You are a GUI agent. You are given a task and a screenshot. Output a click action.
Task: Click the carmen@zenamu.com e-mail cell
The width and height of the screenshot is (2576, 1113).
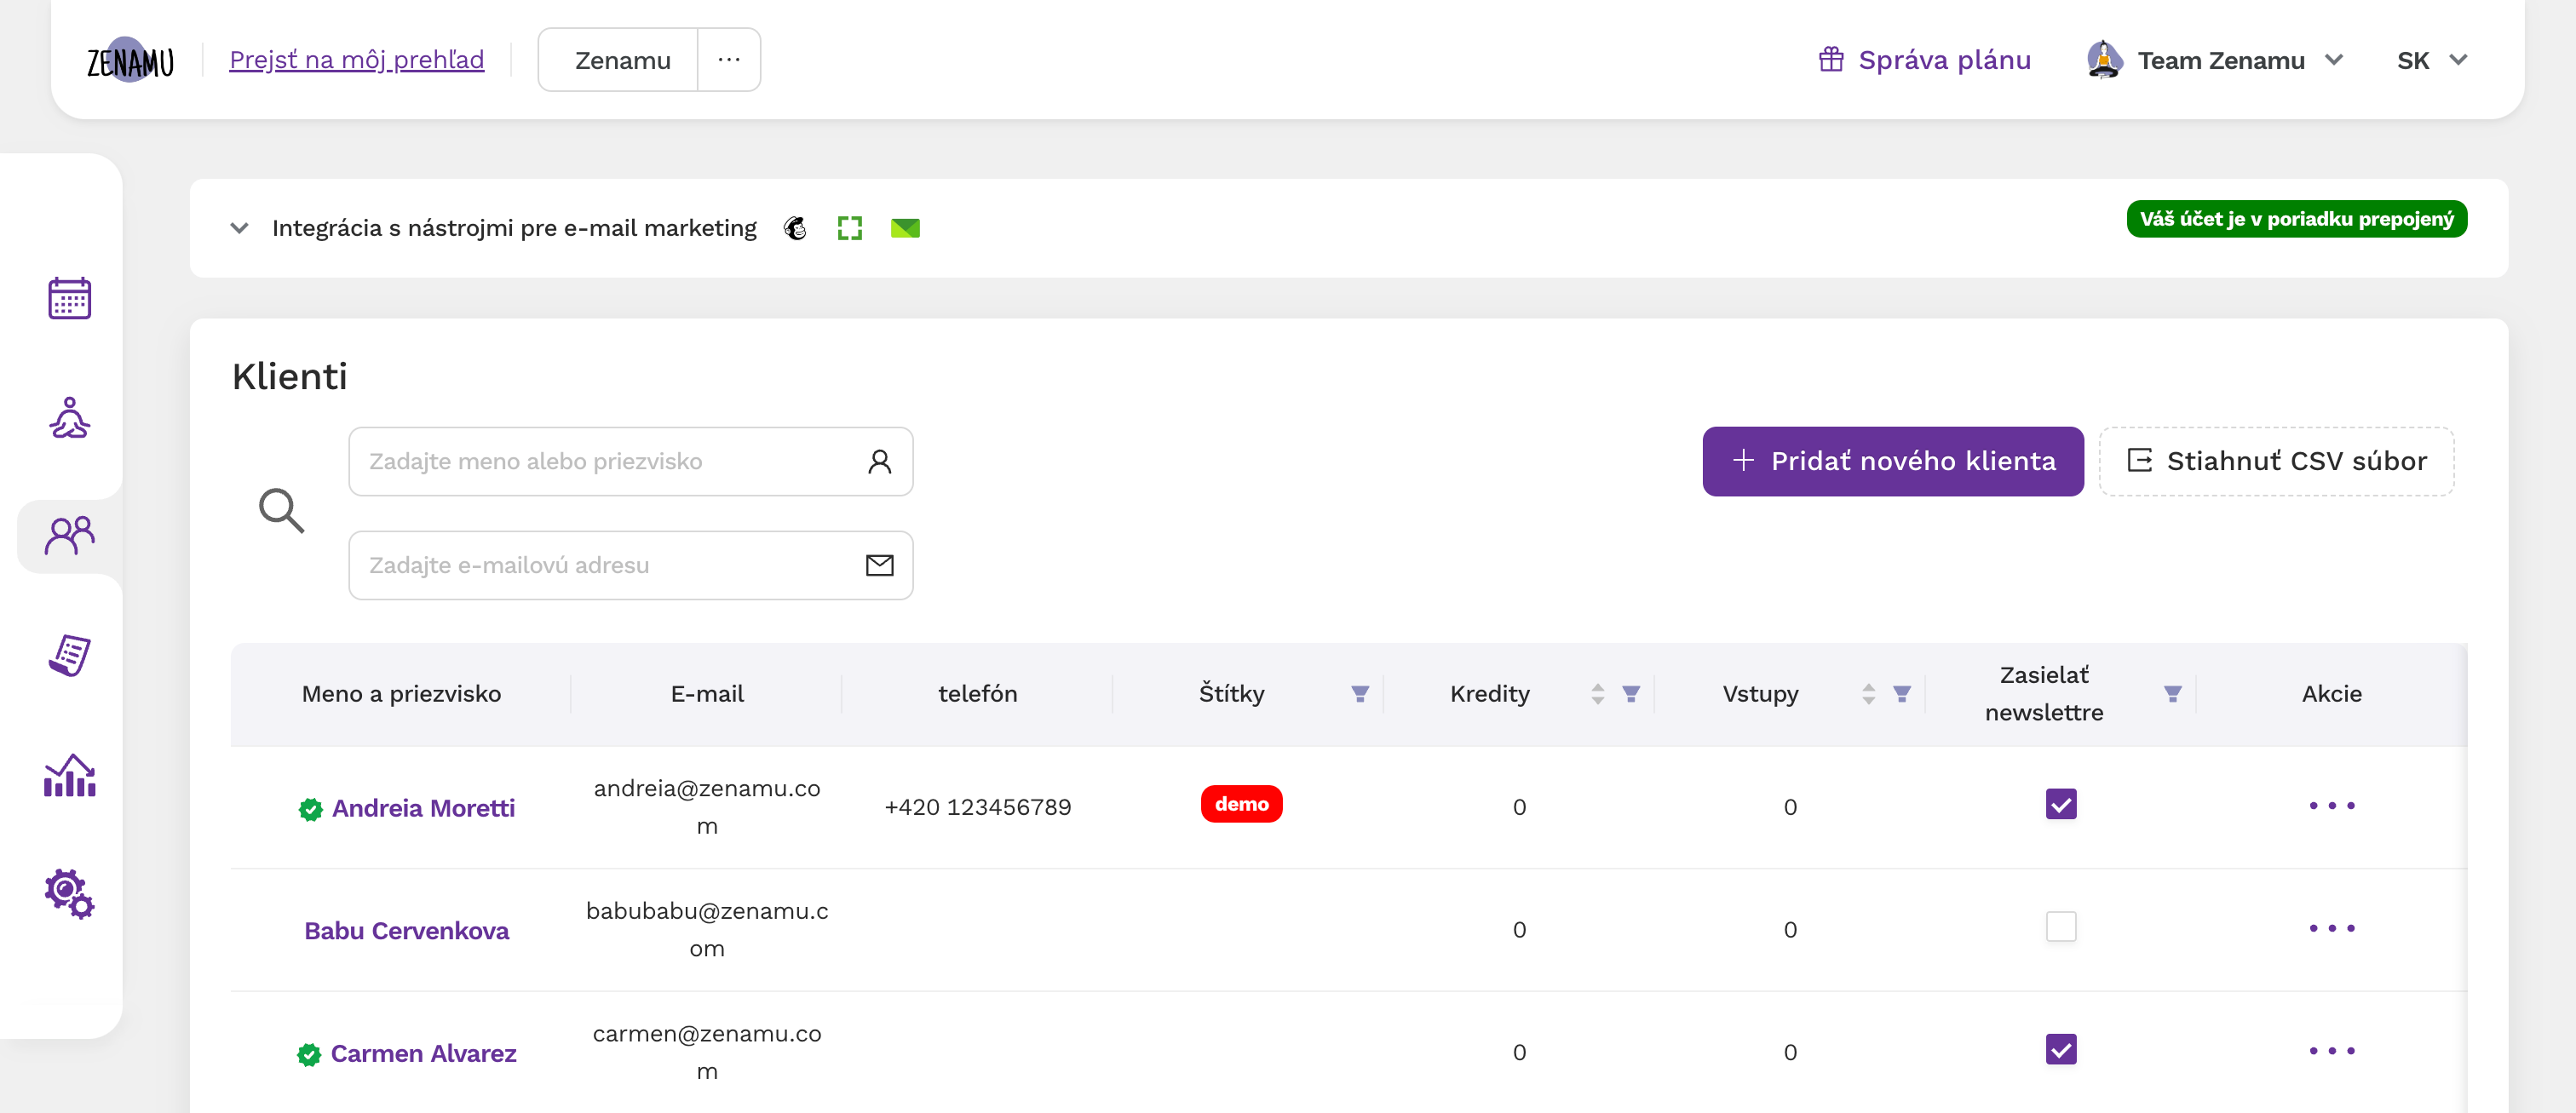pyautogui.click(x=707, y=1052)
